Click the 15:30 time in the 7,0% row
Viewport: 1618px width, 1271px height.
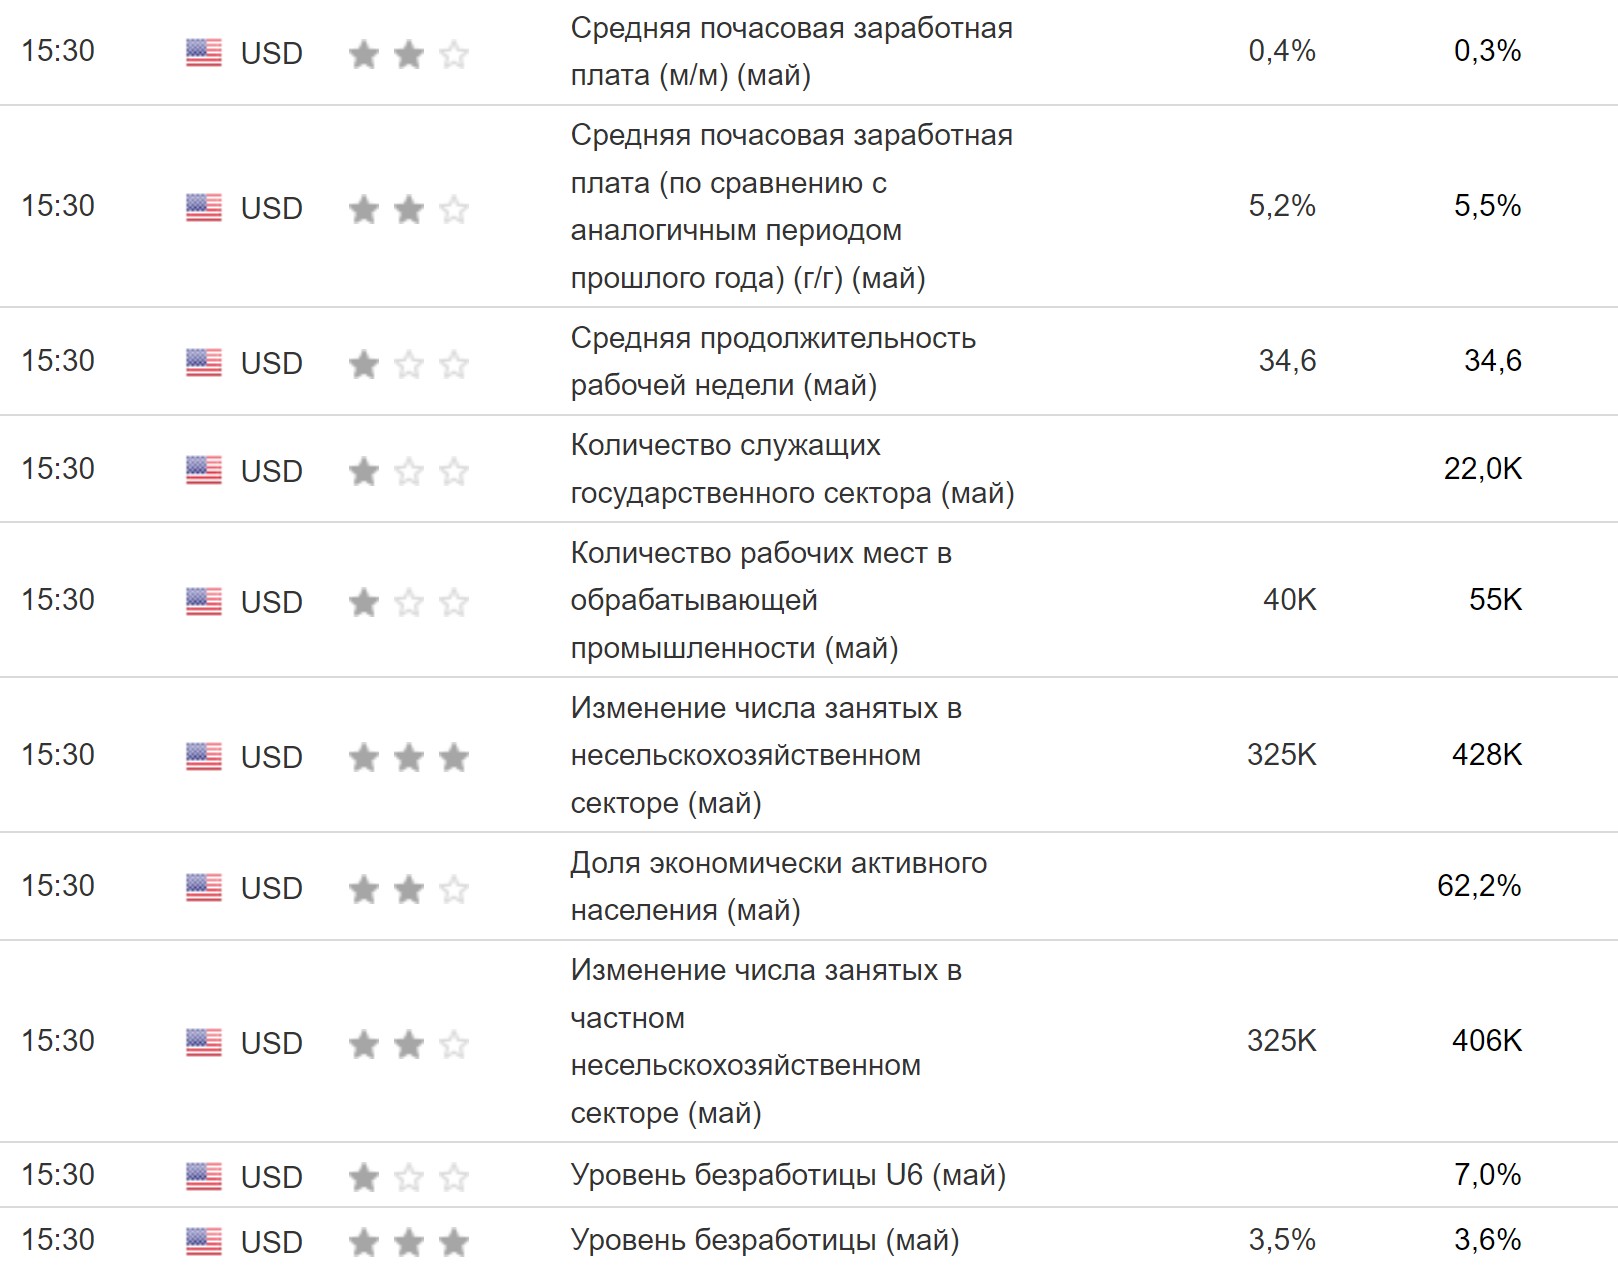tap(58, 1174)
